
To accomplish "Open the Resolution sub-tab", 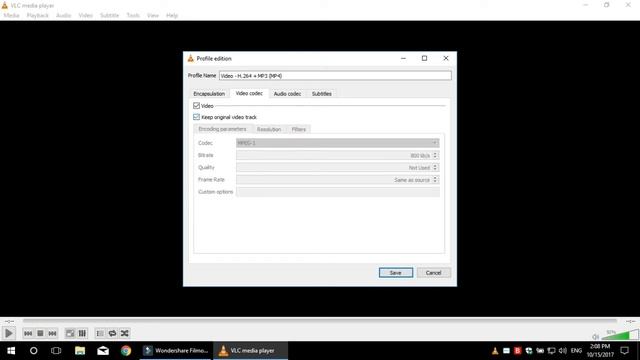I will click(269, 129).
